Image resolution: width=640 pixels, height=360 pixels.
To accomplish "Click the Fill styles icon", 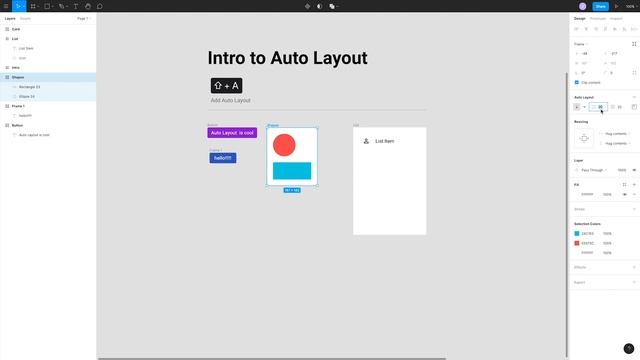I will 624,184.
